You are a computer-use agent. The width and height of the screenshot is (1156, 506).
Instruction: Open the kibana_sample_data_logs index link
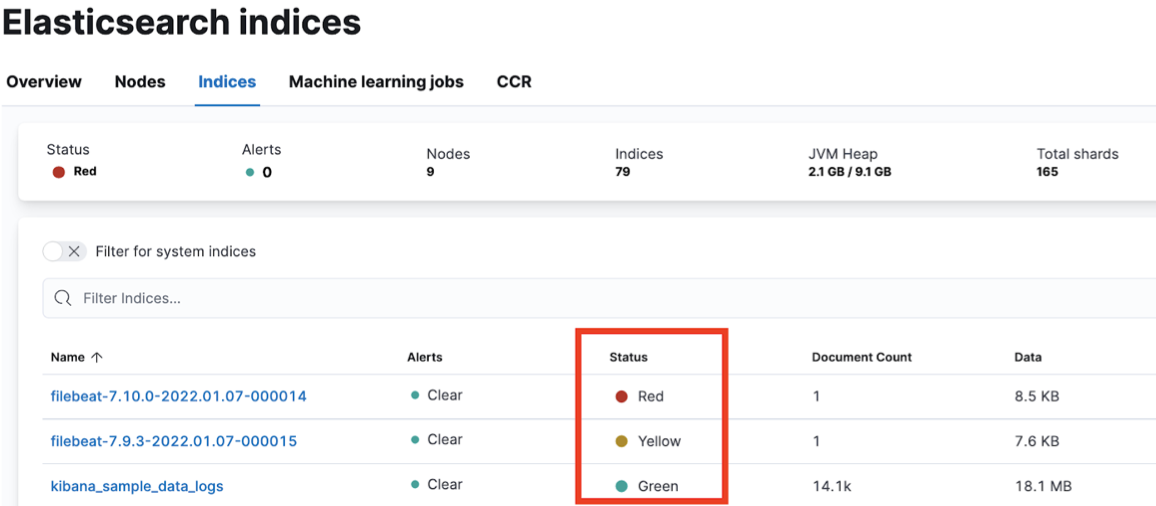137,486
